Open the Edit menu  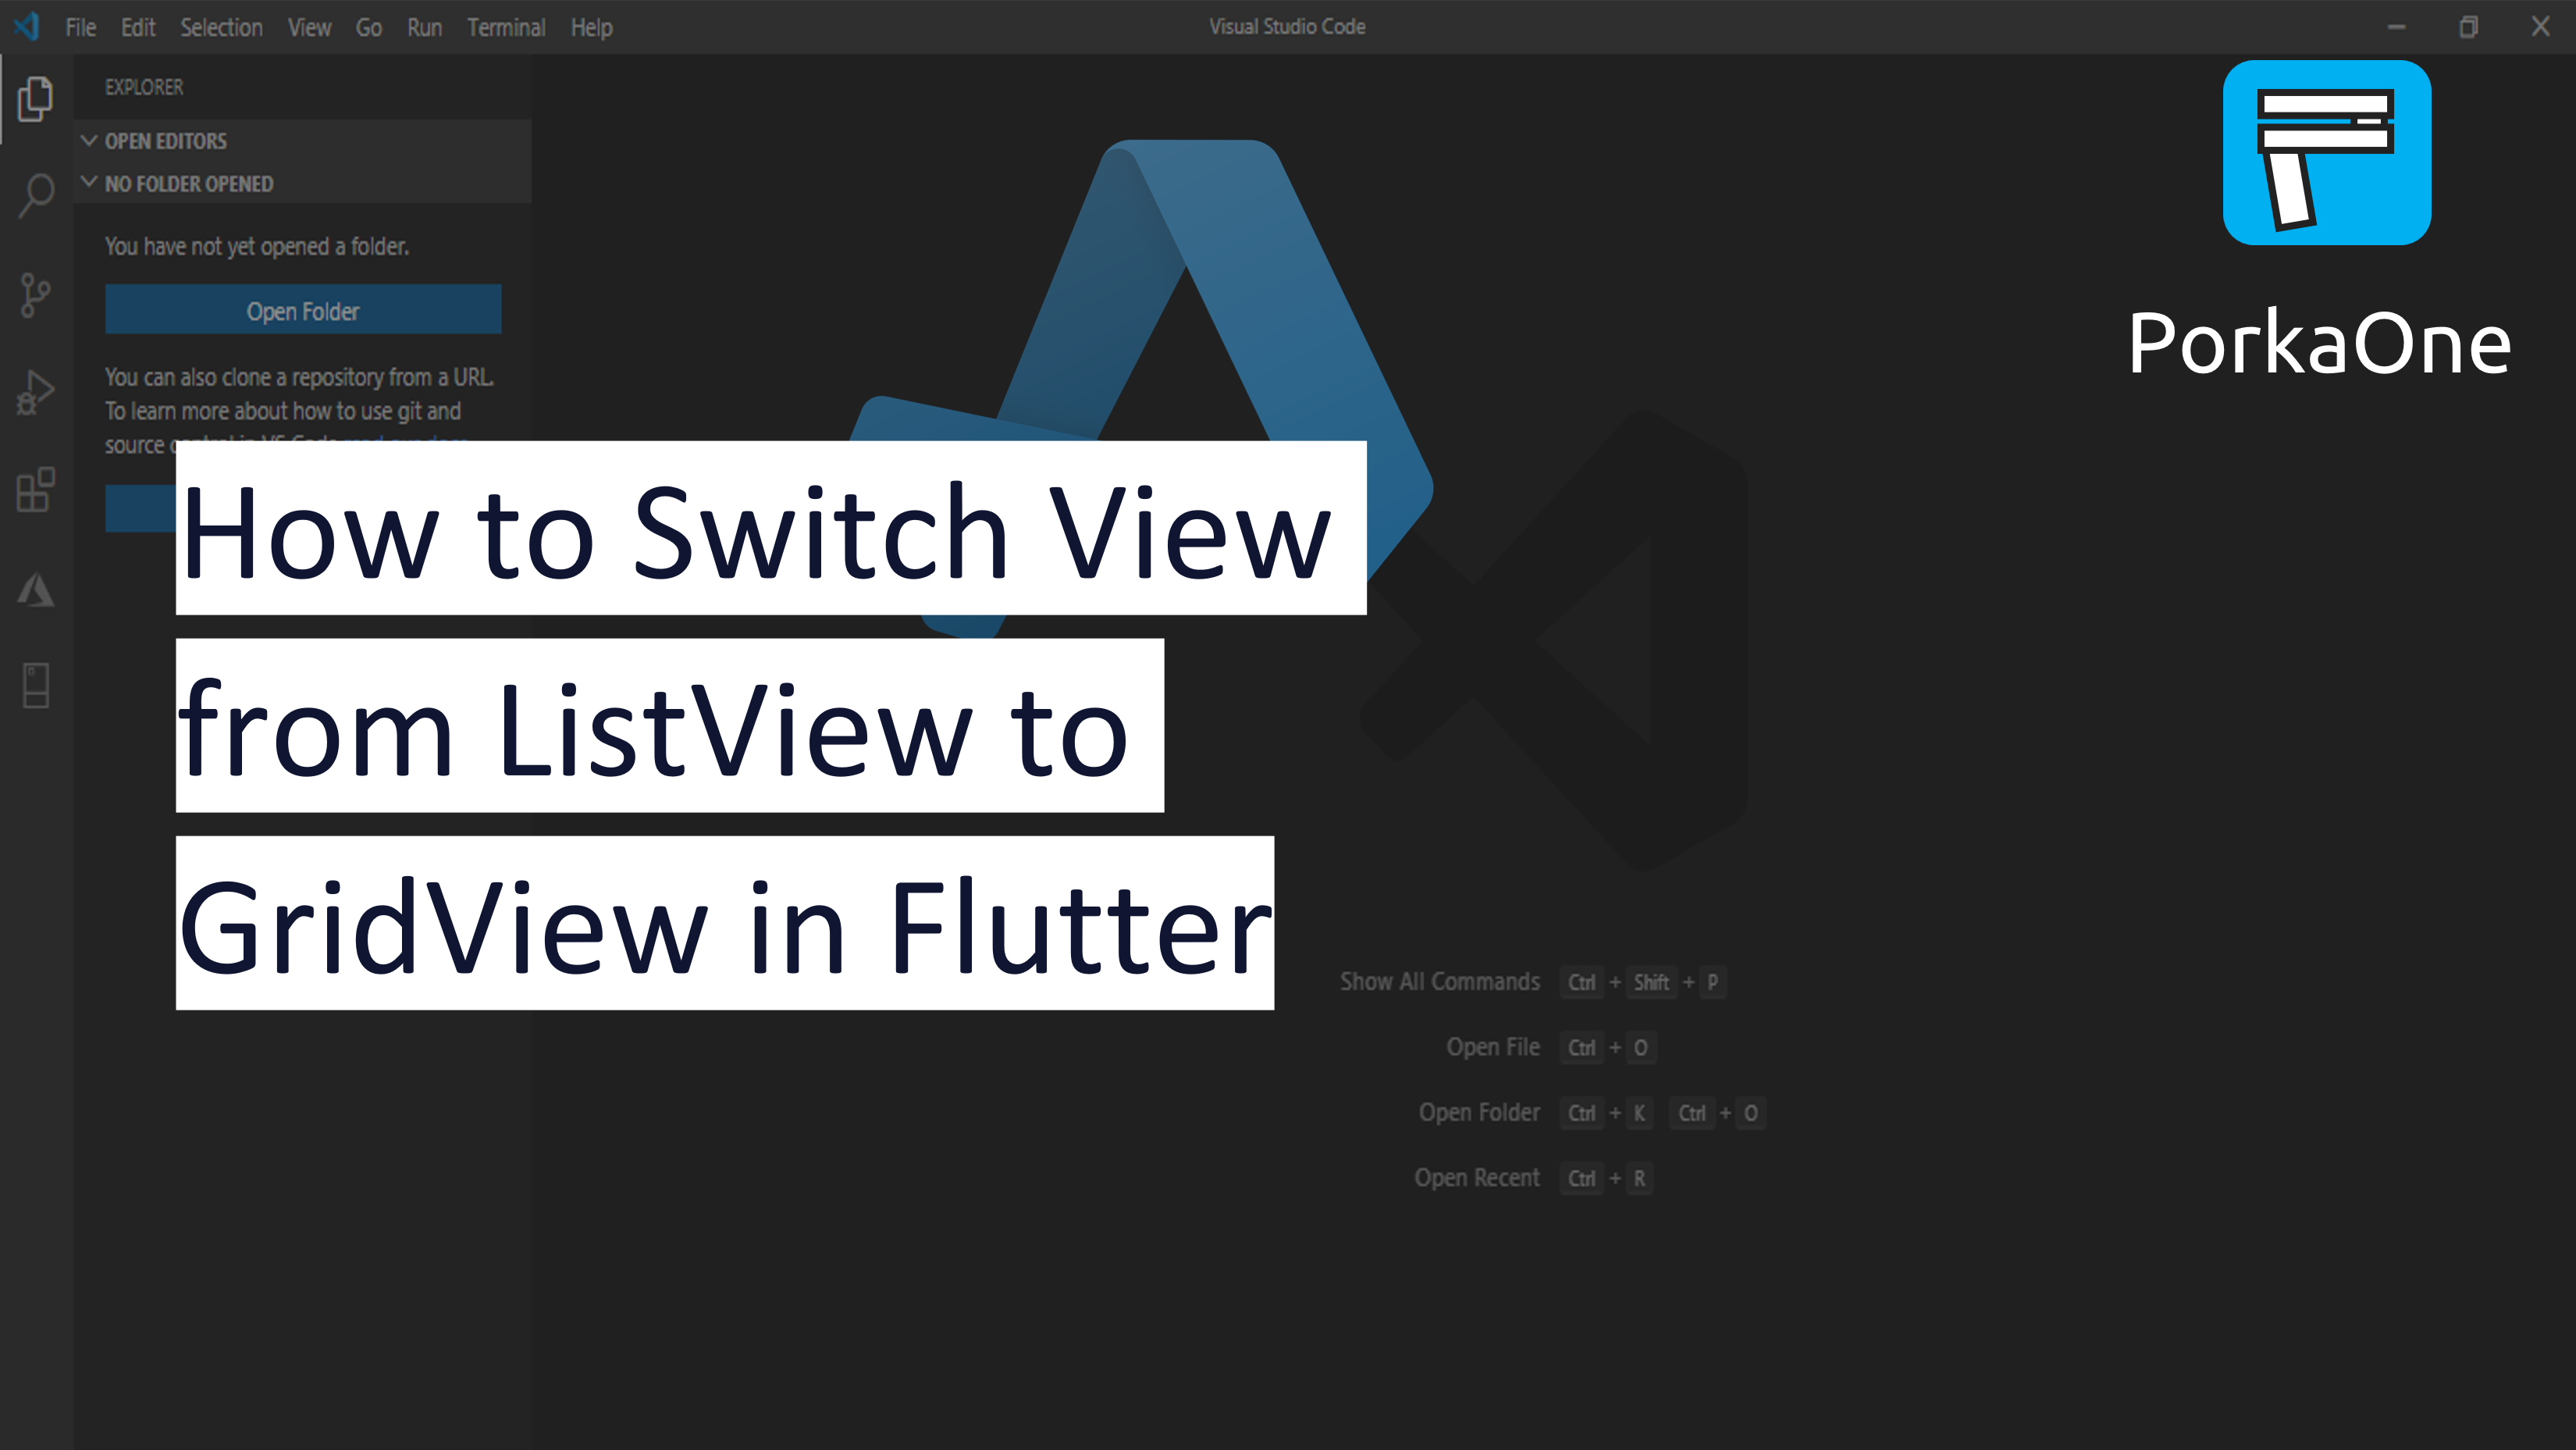point(138,27)
